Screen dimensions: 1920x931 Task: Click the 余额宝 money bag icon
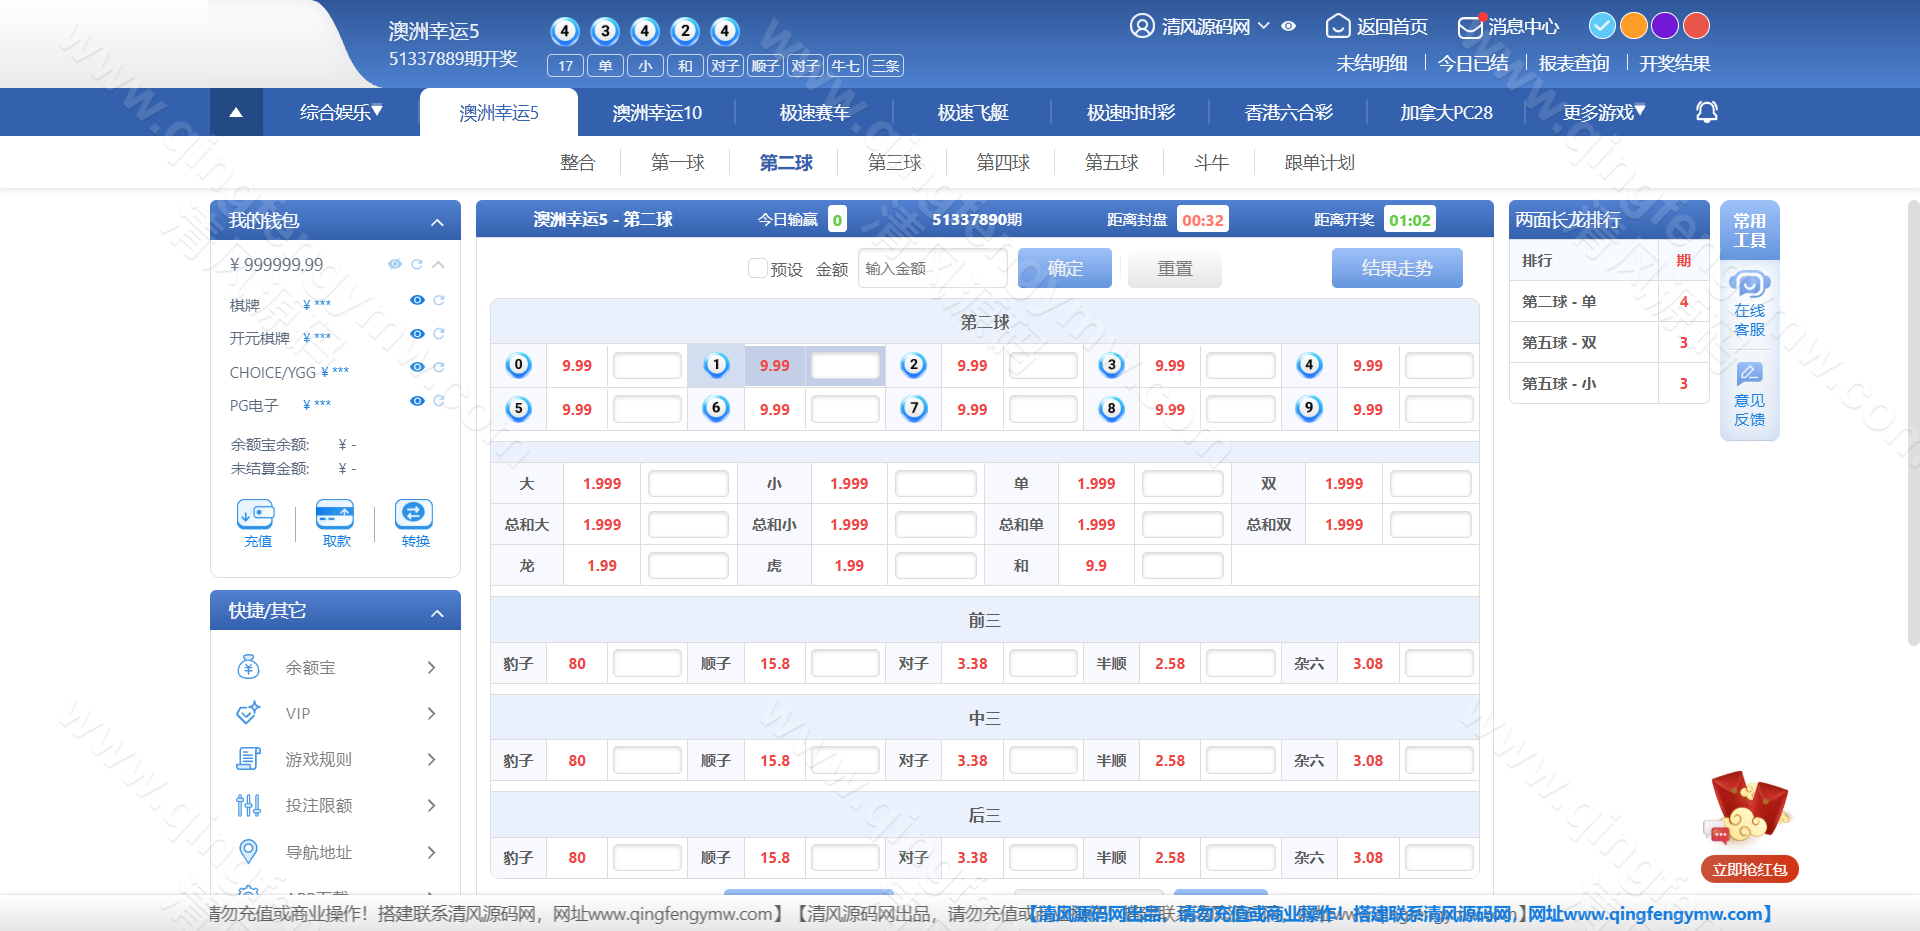[x=248, y=667]
